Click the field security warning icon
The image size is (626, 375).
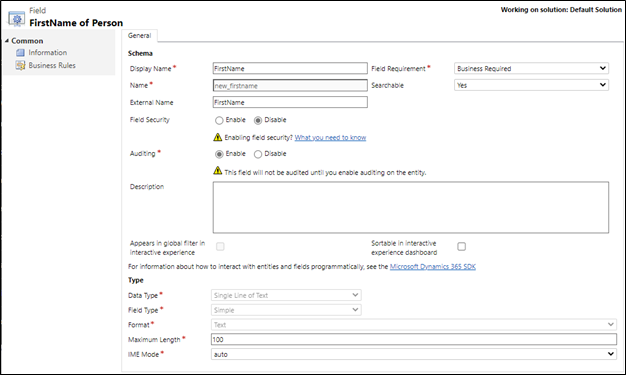coord(218,137)
